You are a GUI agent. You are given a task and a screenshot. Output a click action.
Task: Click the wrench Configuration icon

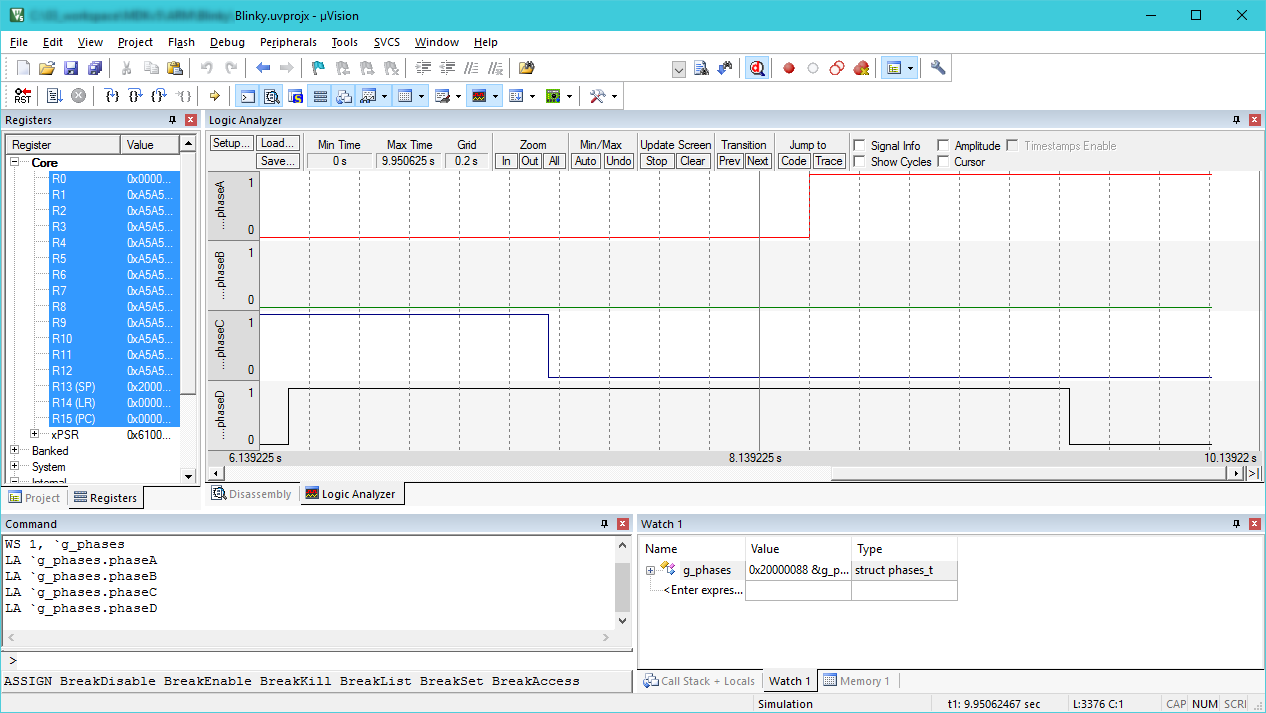[x=937, y=68]
